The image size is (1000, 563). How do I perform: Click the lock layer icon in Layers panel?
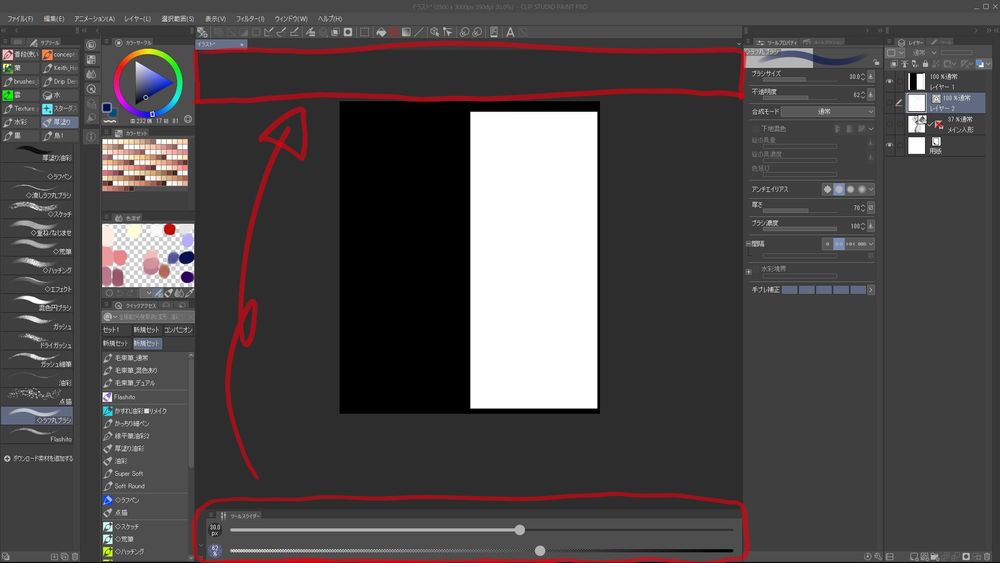coord(925,64)
